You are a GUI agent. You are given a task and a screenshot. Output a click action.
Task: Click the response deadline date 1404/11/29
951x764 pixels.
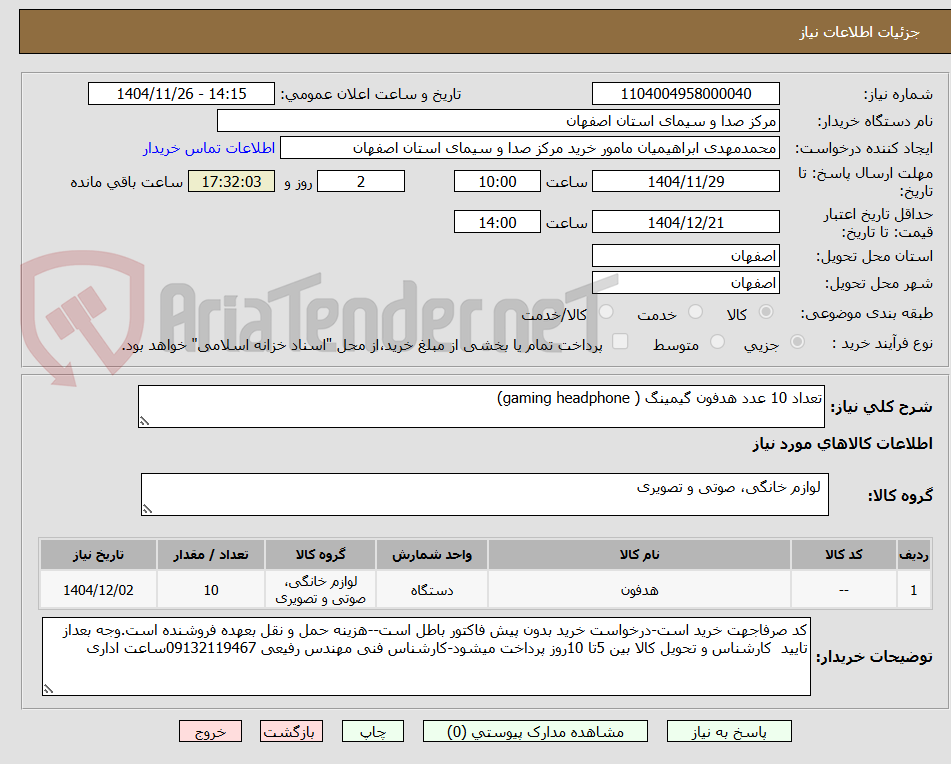[x=686, y=181]
